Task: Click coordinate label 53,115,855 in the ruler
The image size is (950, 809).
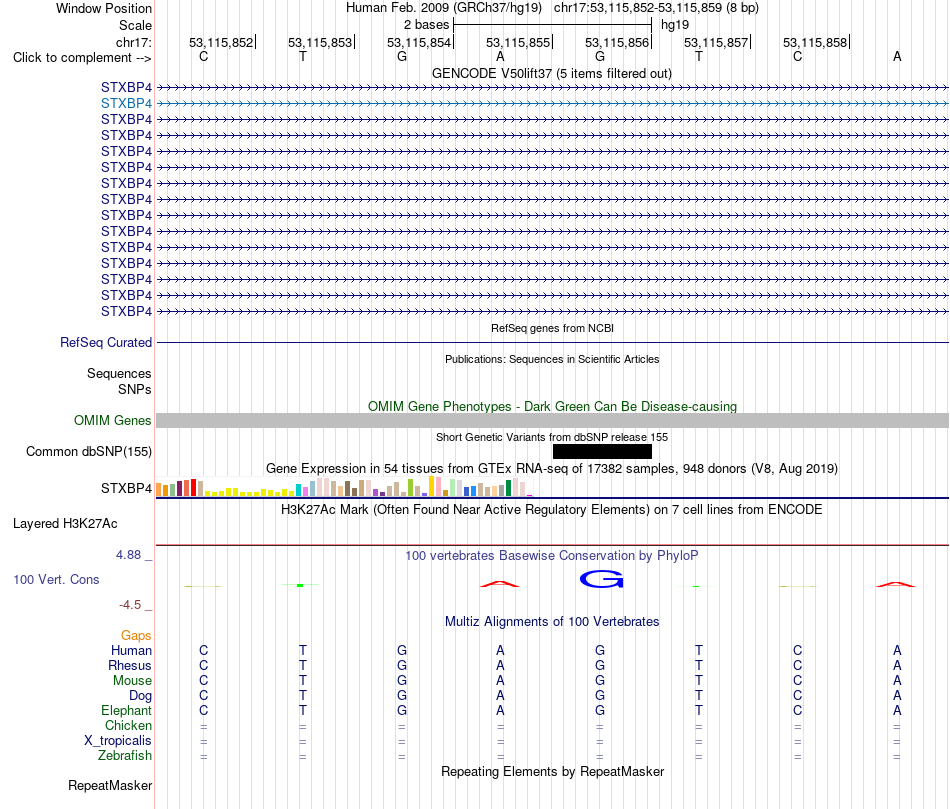Action: pyautogui.click(x=518, y=42)
